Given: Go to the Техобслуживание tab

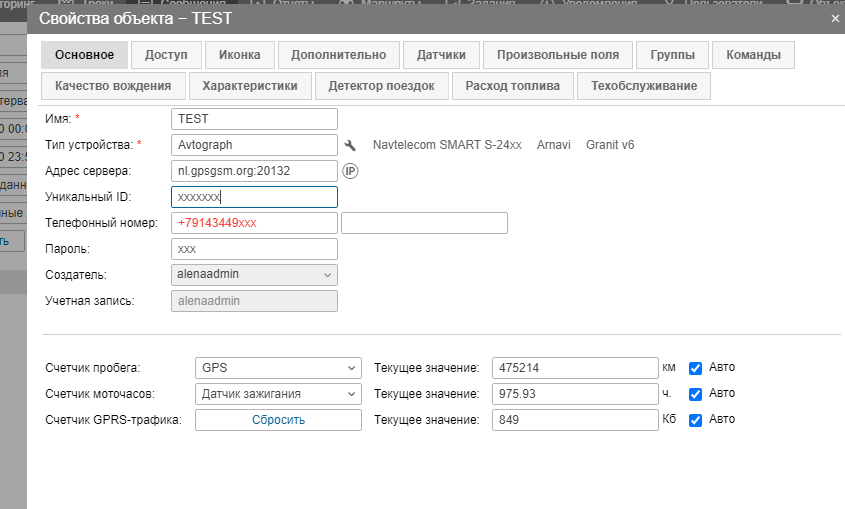Looking at the screenshot, I should click(643, 86).
